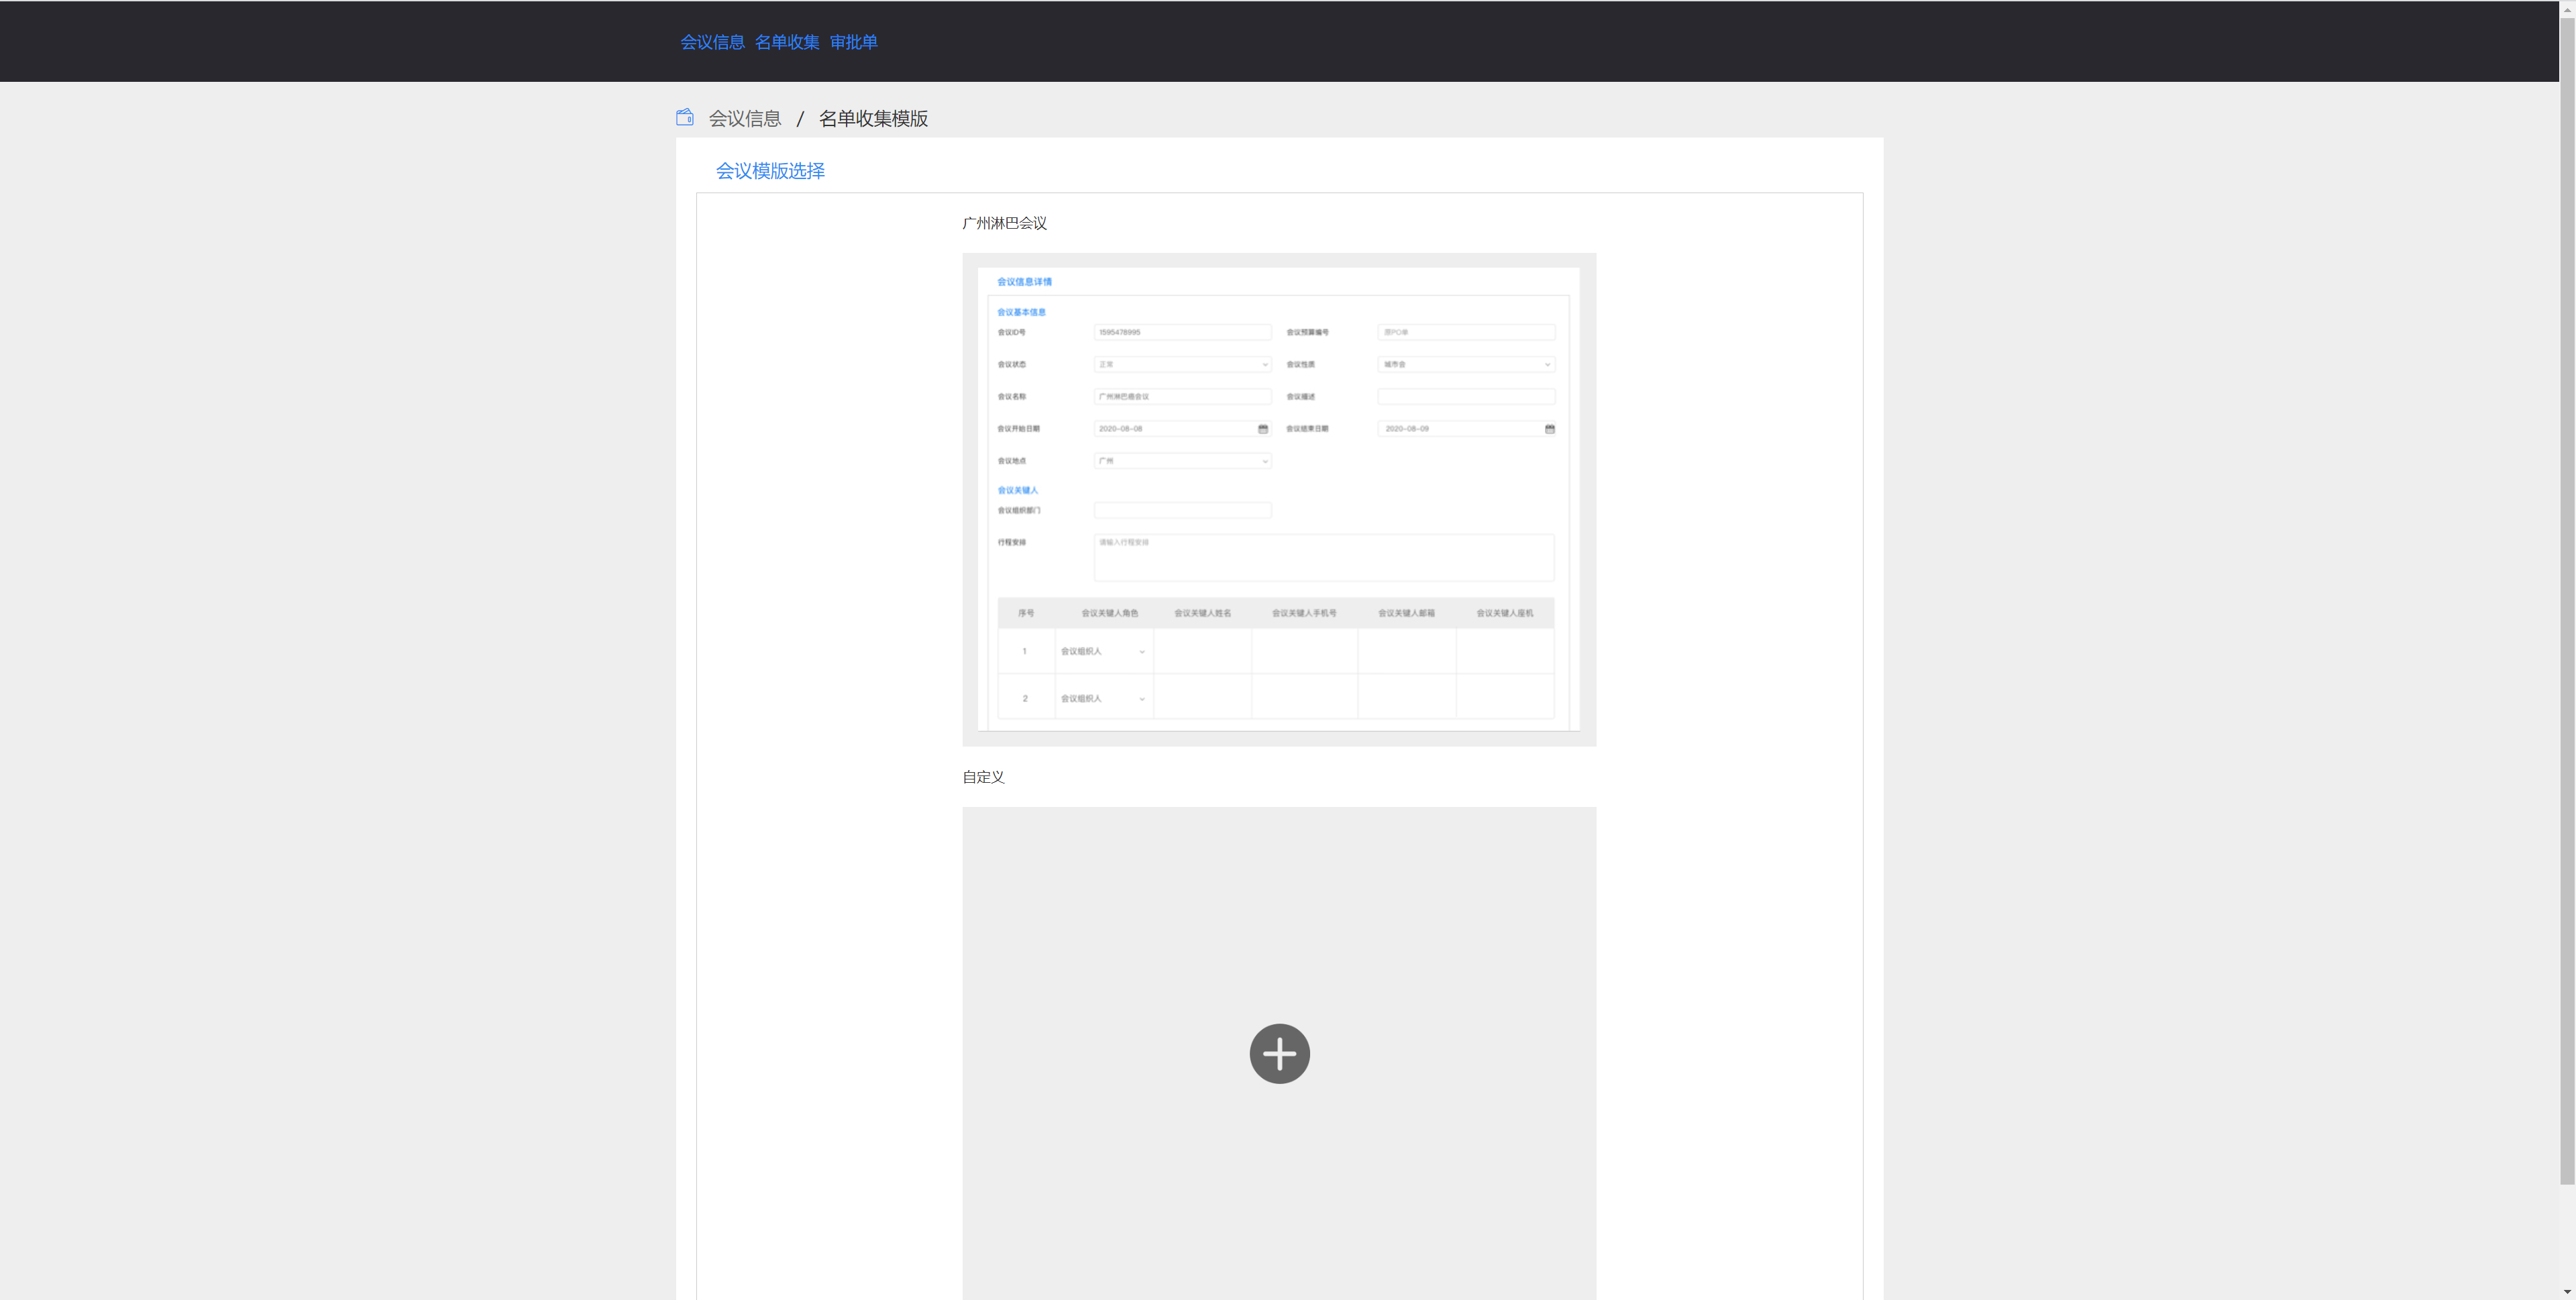Select the 广州淋巴会议 template thumbnail
The width and height of the screenshot is (2576, 1300).
click(1279, 499)
